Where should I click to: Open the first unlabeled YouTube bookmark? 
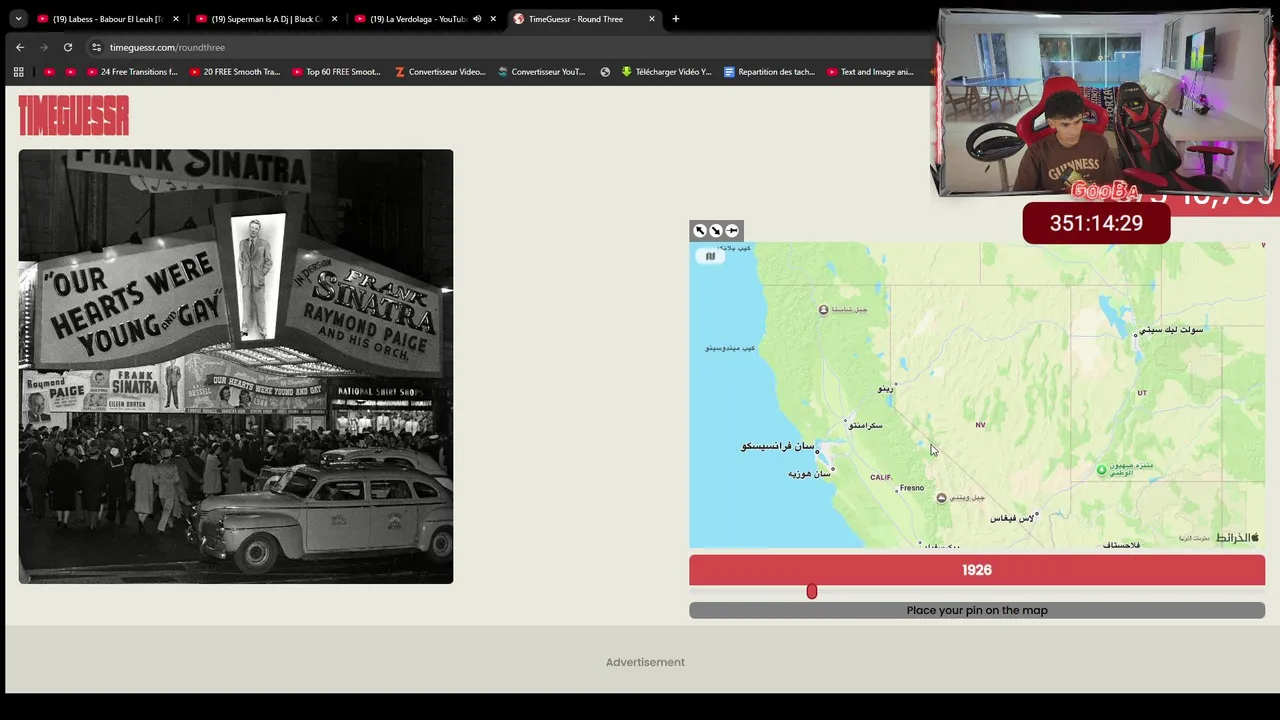(x=50, y=72)
